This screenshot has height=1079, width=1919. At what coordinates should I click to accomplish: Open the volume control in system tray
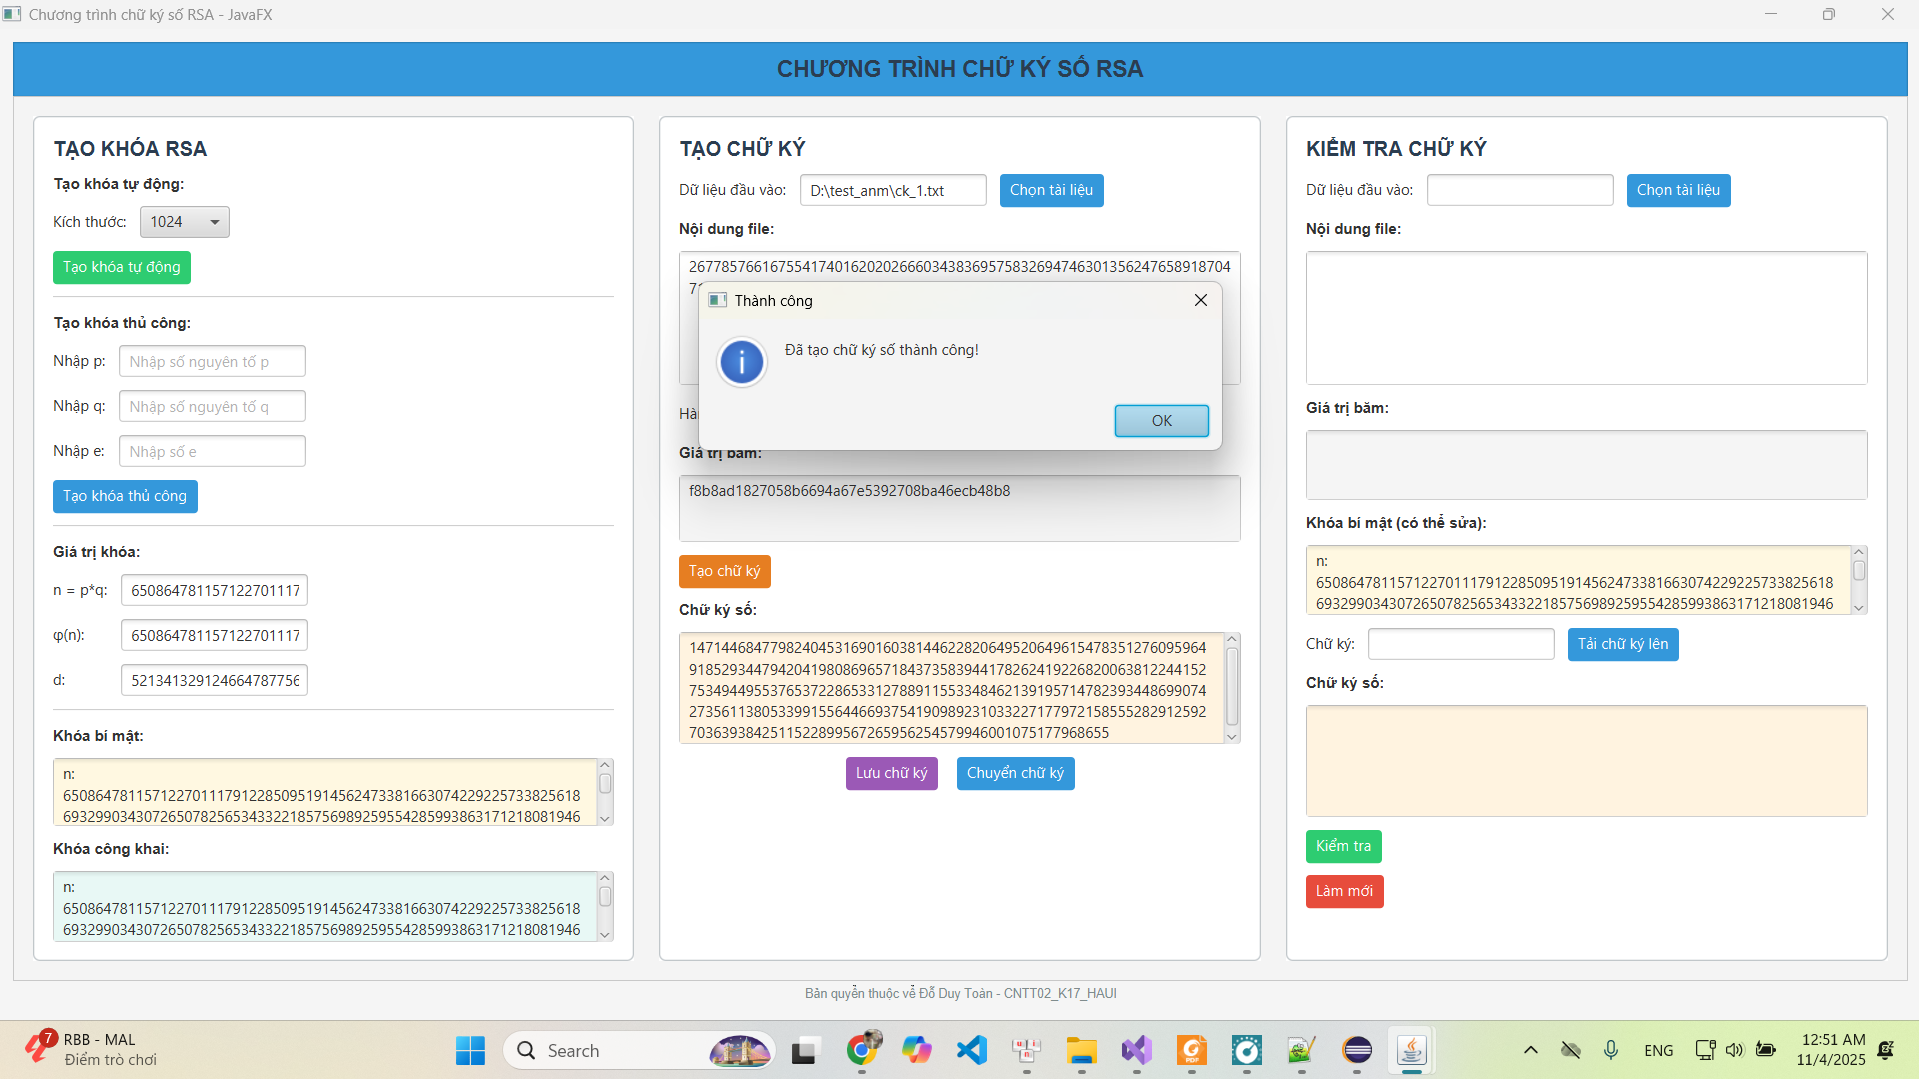(x=1734, y=1050)
